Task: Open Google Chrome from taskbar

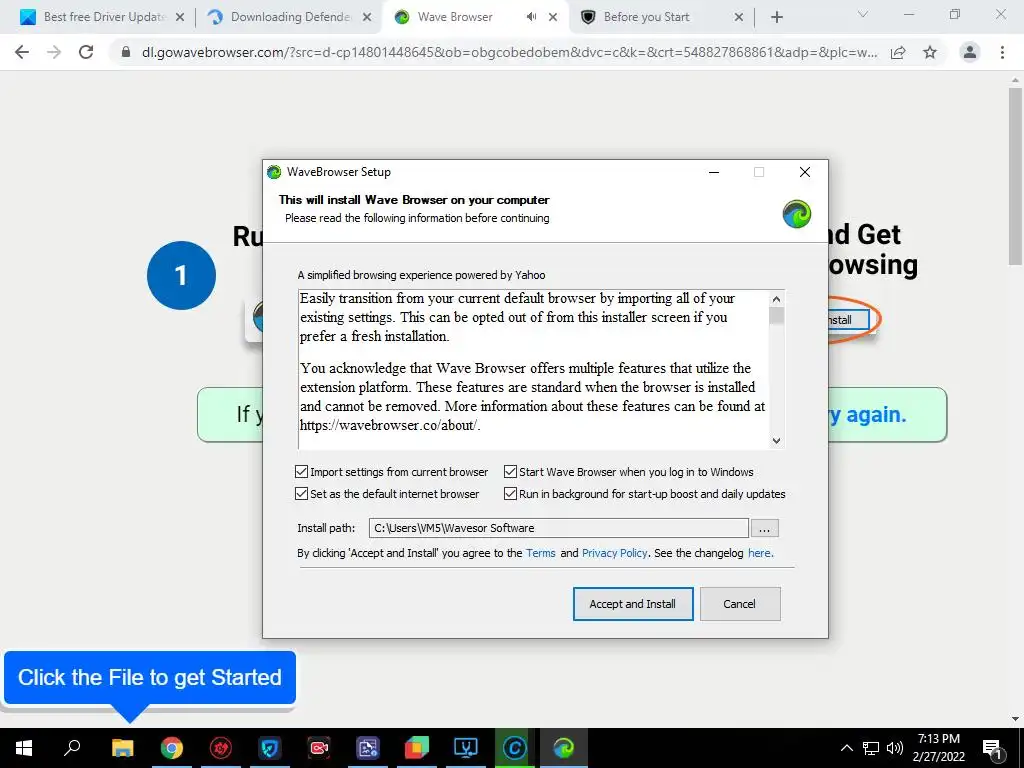Action: (172, 748)
